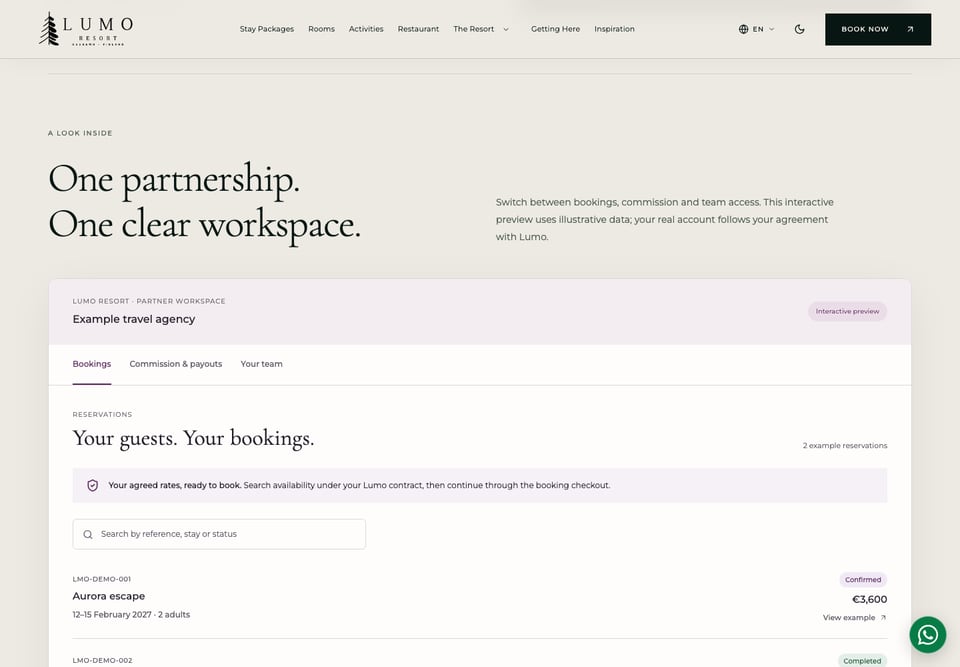The height and width of the screenshot is (667, 960).
Task: Click the Interactive preview badge
Action: [x=847, y=311]
